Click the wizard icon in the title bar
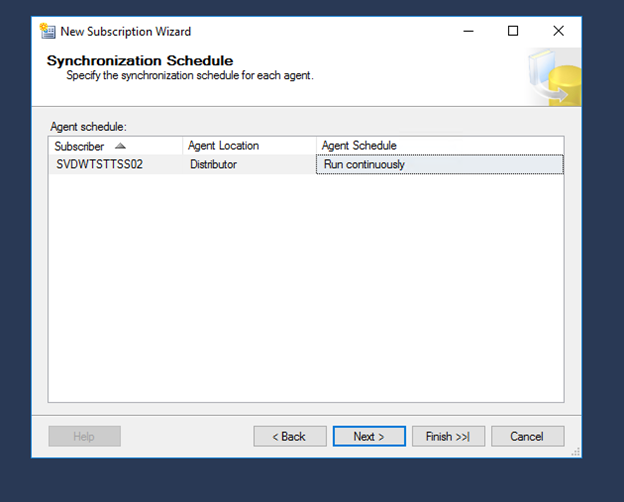This screenshot has height=502, width=624. 48,31
